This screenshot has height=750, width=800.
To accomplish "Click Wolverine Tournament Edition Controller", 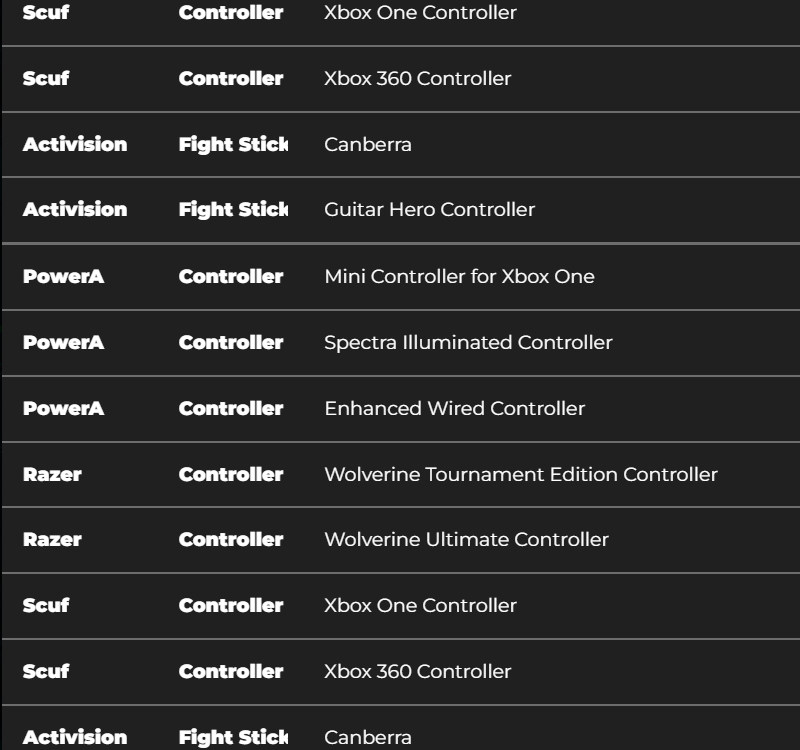I will tap(520, 474).
